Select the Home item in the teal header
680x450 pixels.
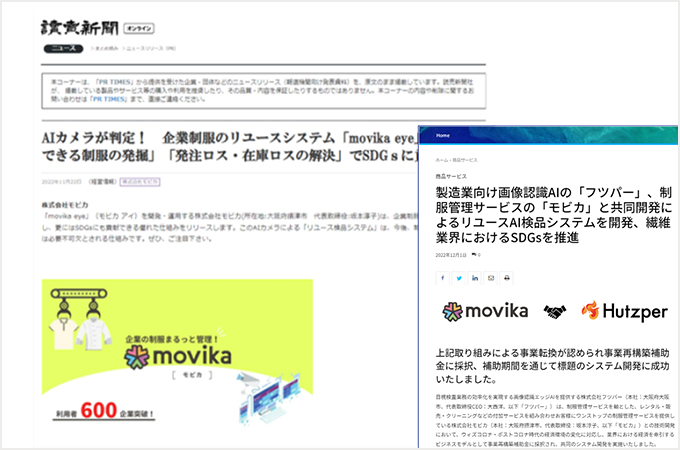point(442,135)
